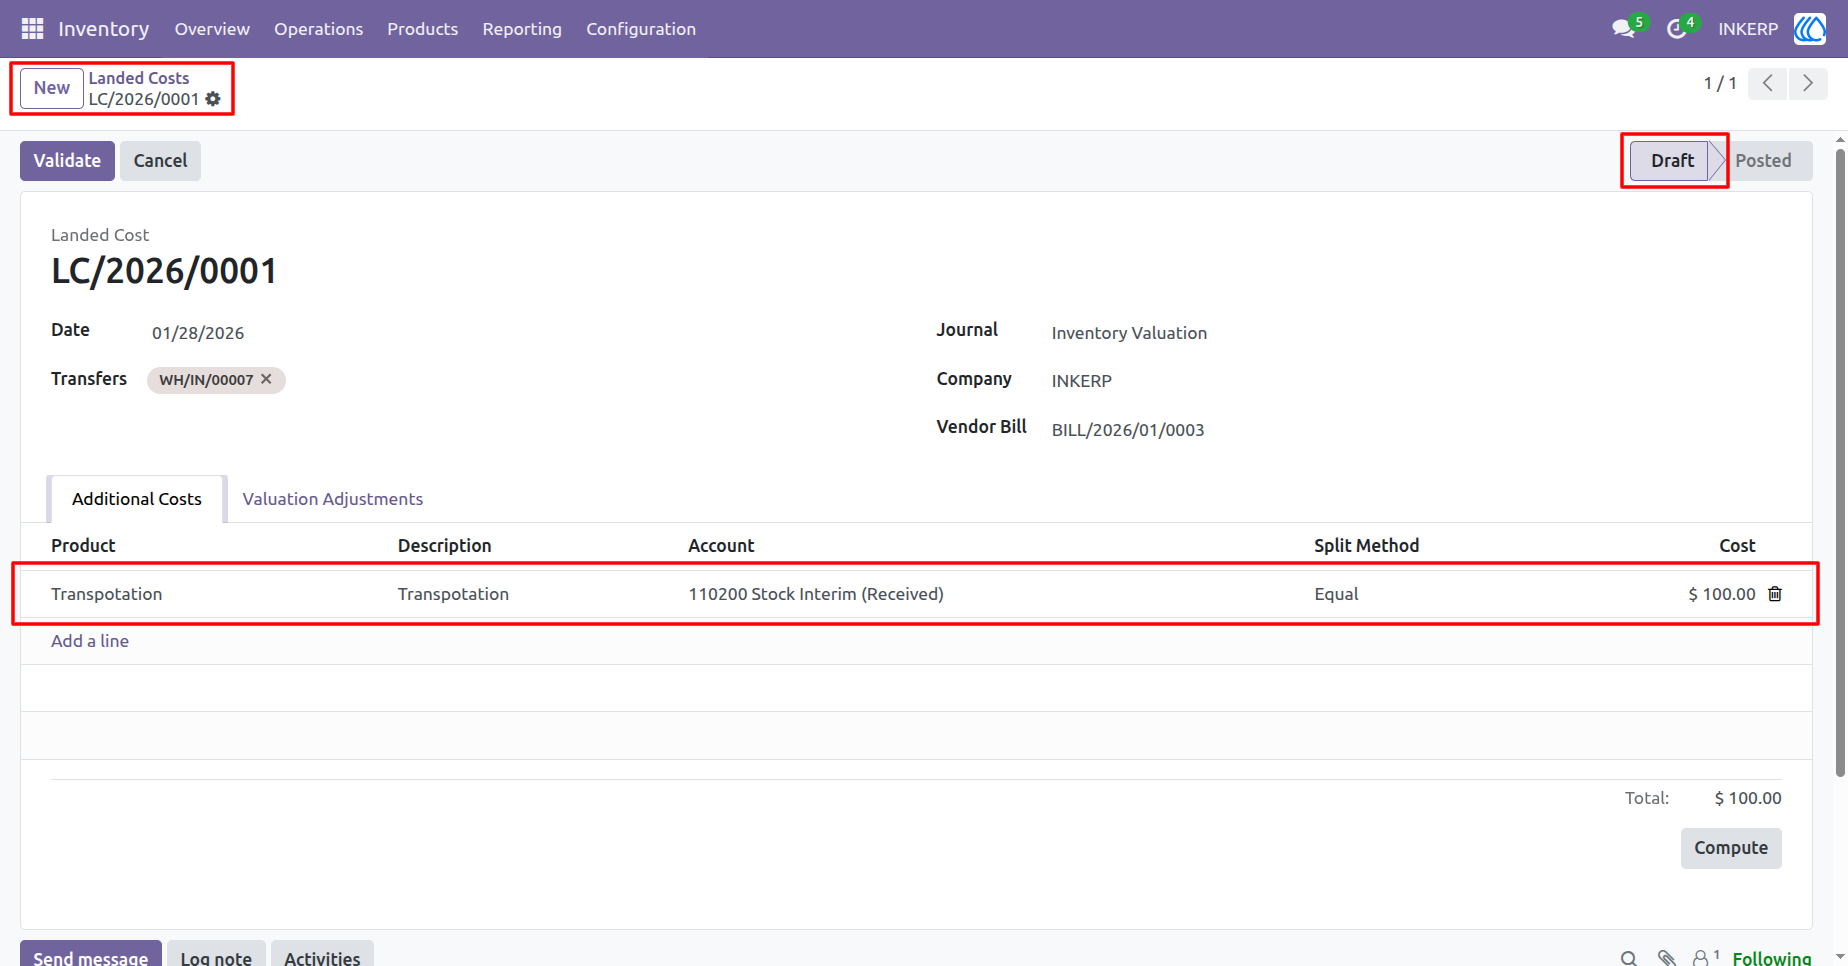Edit the $ 100.00 cost cell
Viewport: 1848px width, 966px height.
coord(1722,594)
